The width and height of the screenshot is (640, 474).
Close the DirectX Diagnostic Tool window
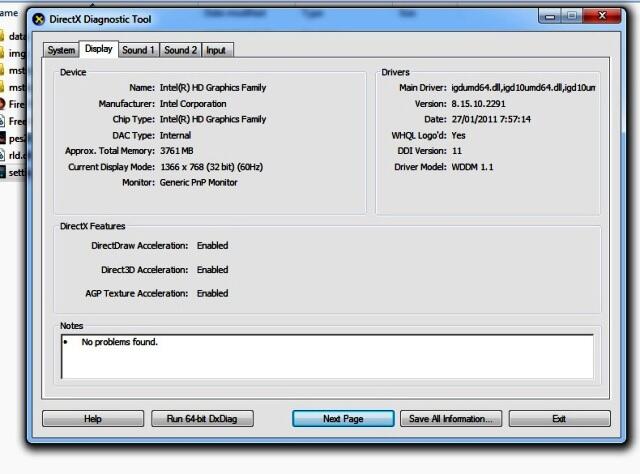click(602, 16)
